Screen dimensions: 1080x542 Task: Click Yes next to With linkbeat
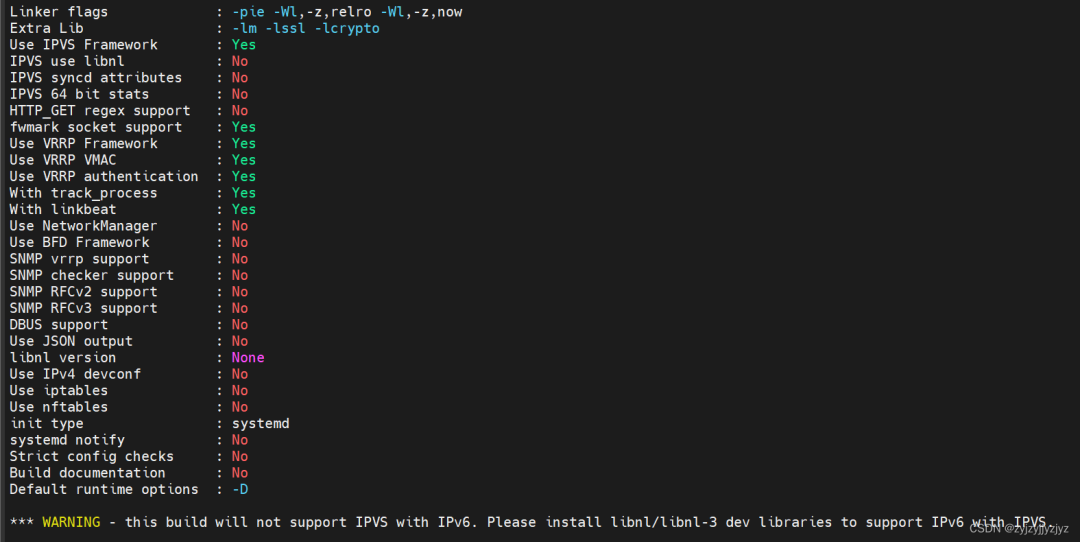(x=244, y=209)
